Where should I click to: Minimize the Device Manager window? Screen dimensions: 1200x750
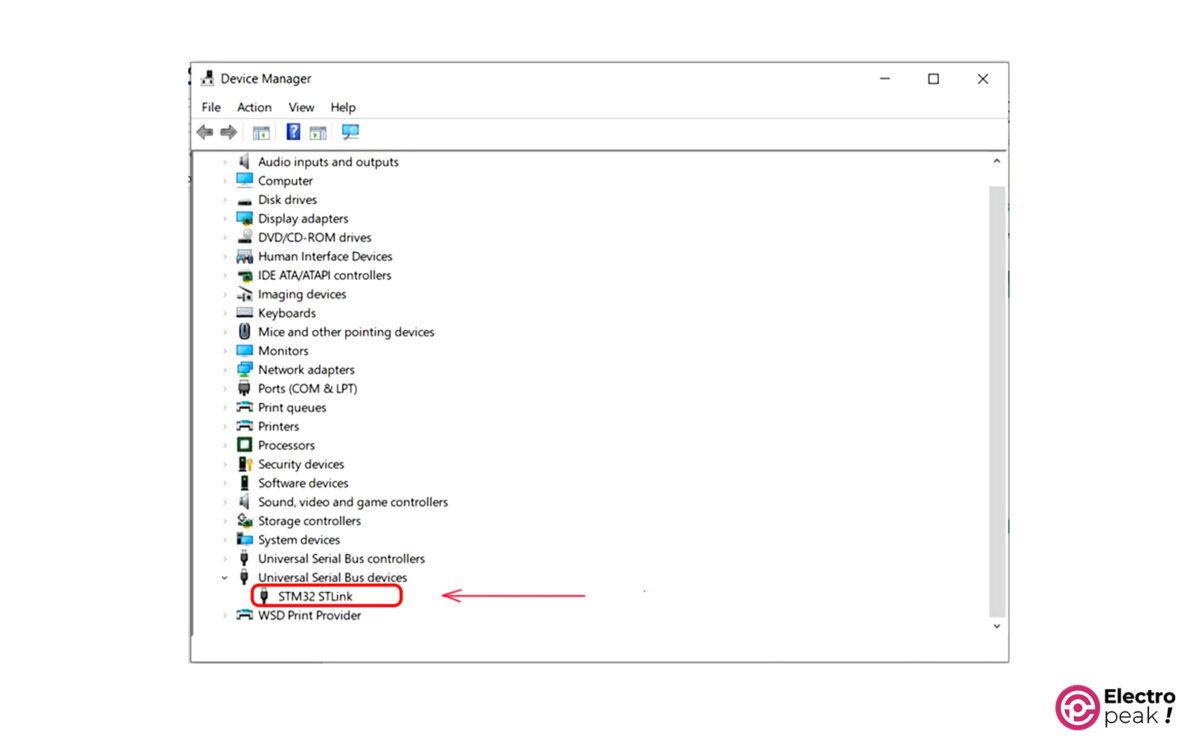click(x=884, y=79)
